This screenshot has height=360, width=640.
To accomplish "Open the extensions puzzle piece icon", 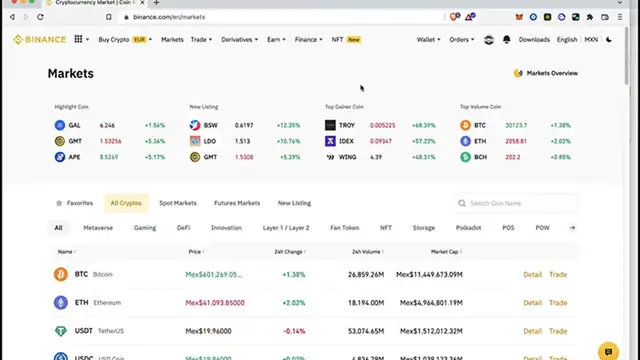I will [x=590, y=17].
